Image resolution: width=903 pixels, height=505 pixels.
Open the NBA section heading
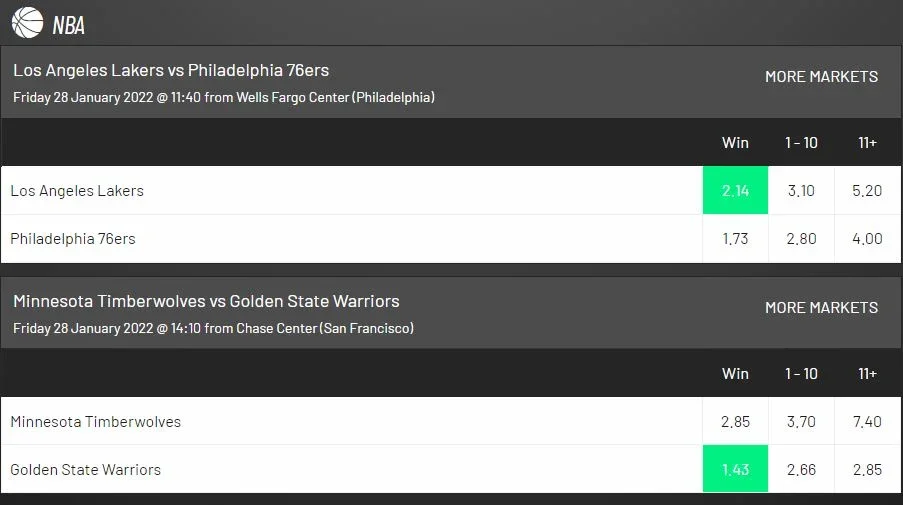click(x=69, y=25)
